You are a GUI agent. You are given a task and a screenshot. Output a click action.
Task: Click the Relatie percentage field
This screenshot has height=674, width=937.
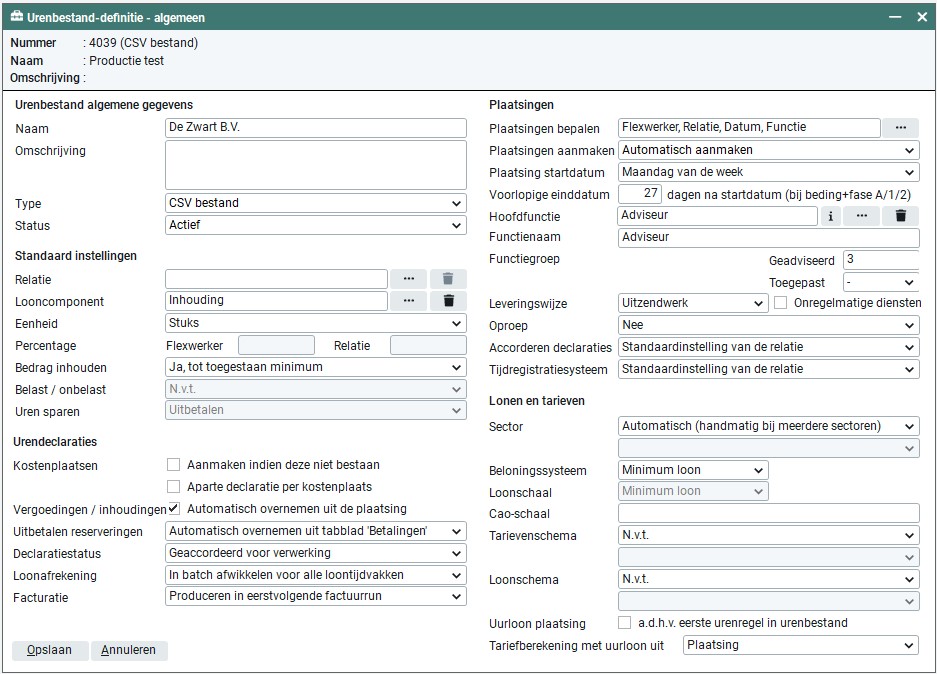pyautogui.click(x=428, y=345)
